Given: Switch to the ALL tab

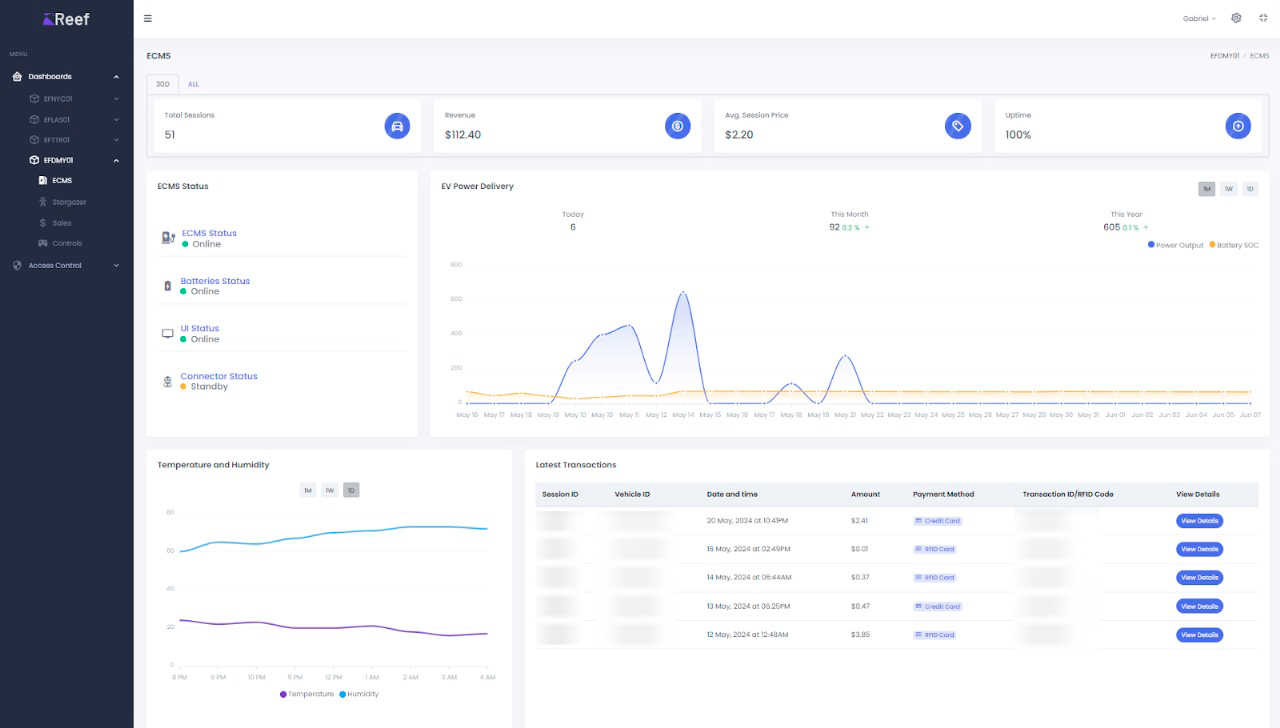Looking at the screenshot, I should click(x=193, y=84).
